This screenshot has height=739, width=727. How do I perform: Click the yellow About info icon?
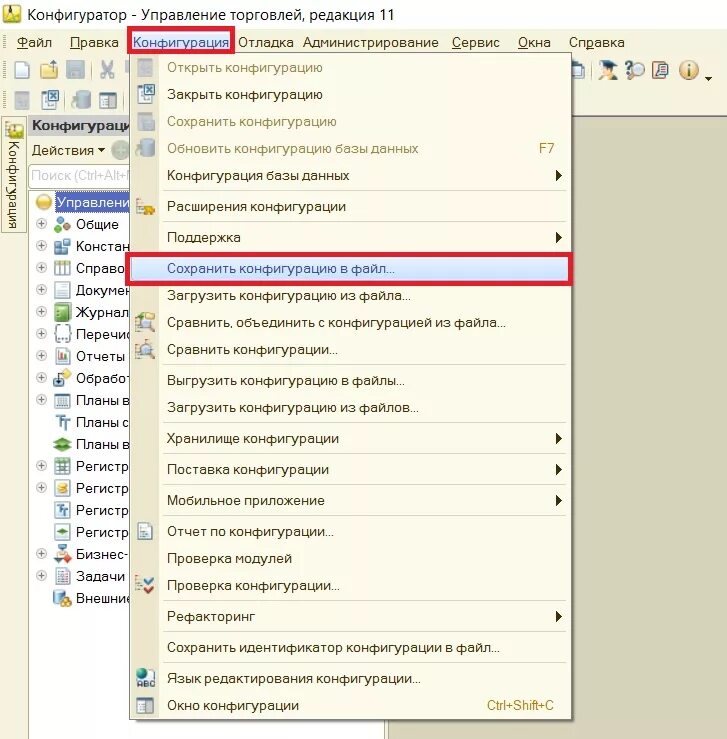(x=688, y=70)
